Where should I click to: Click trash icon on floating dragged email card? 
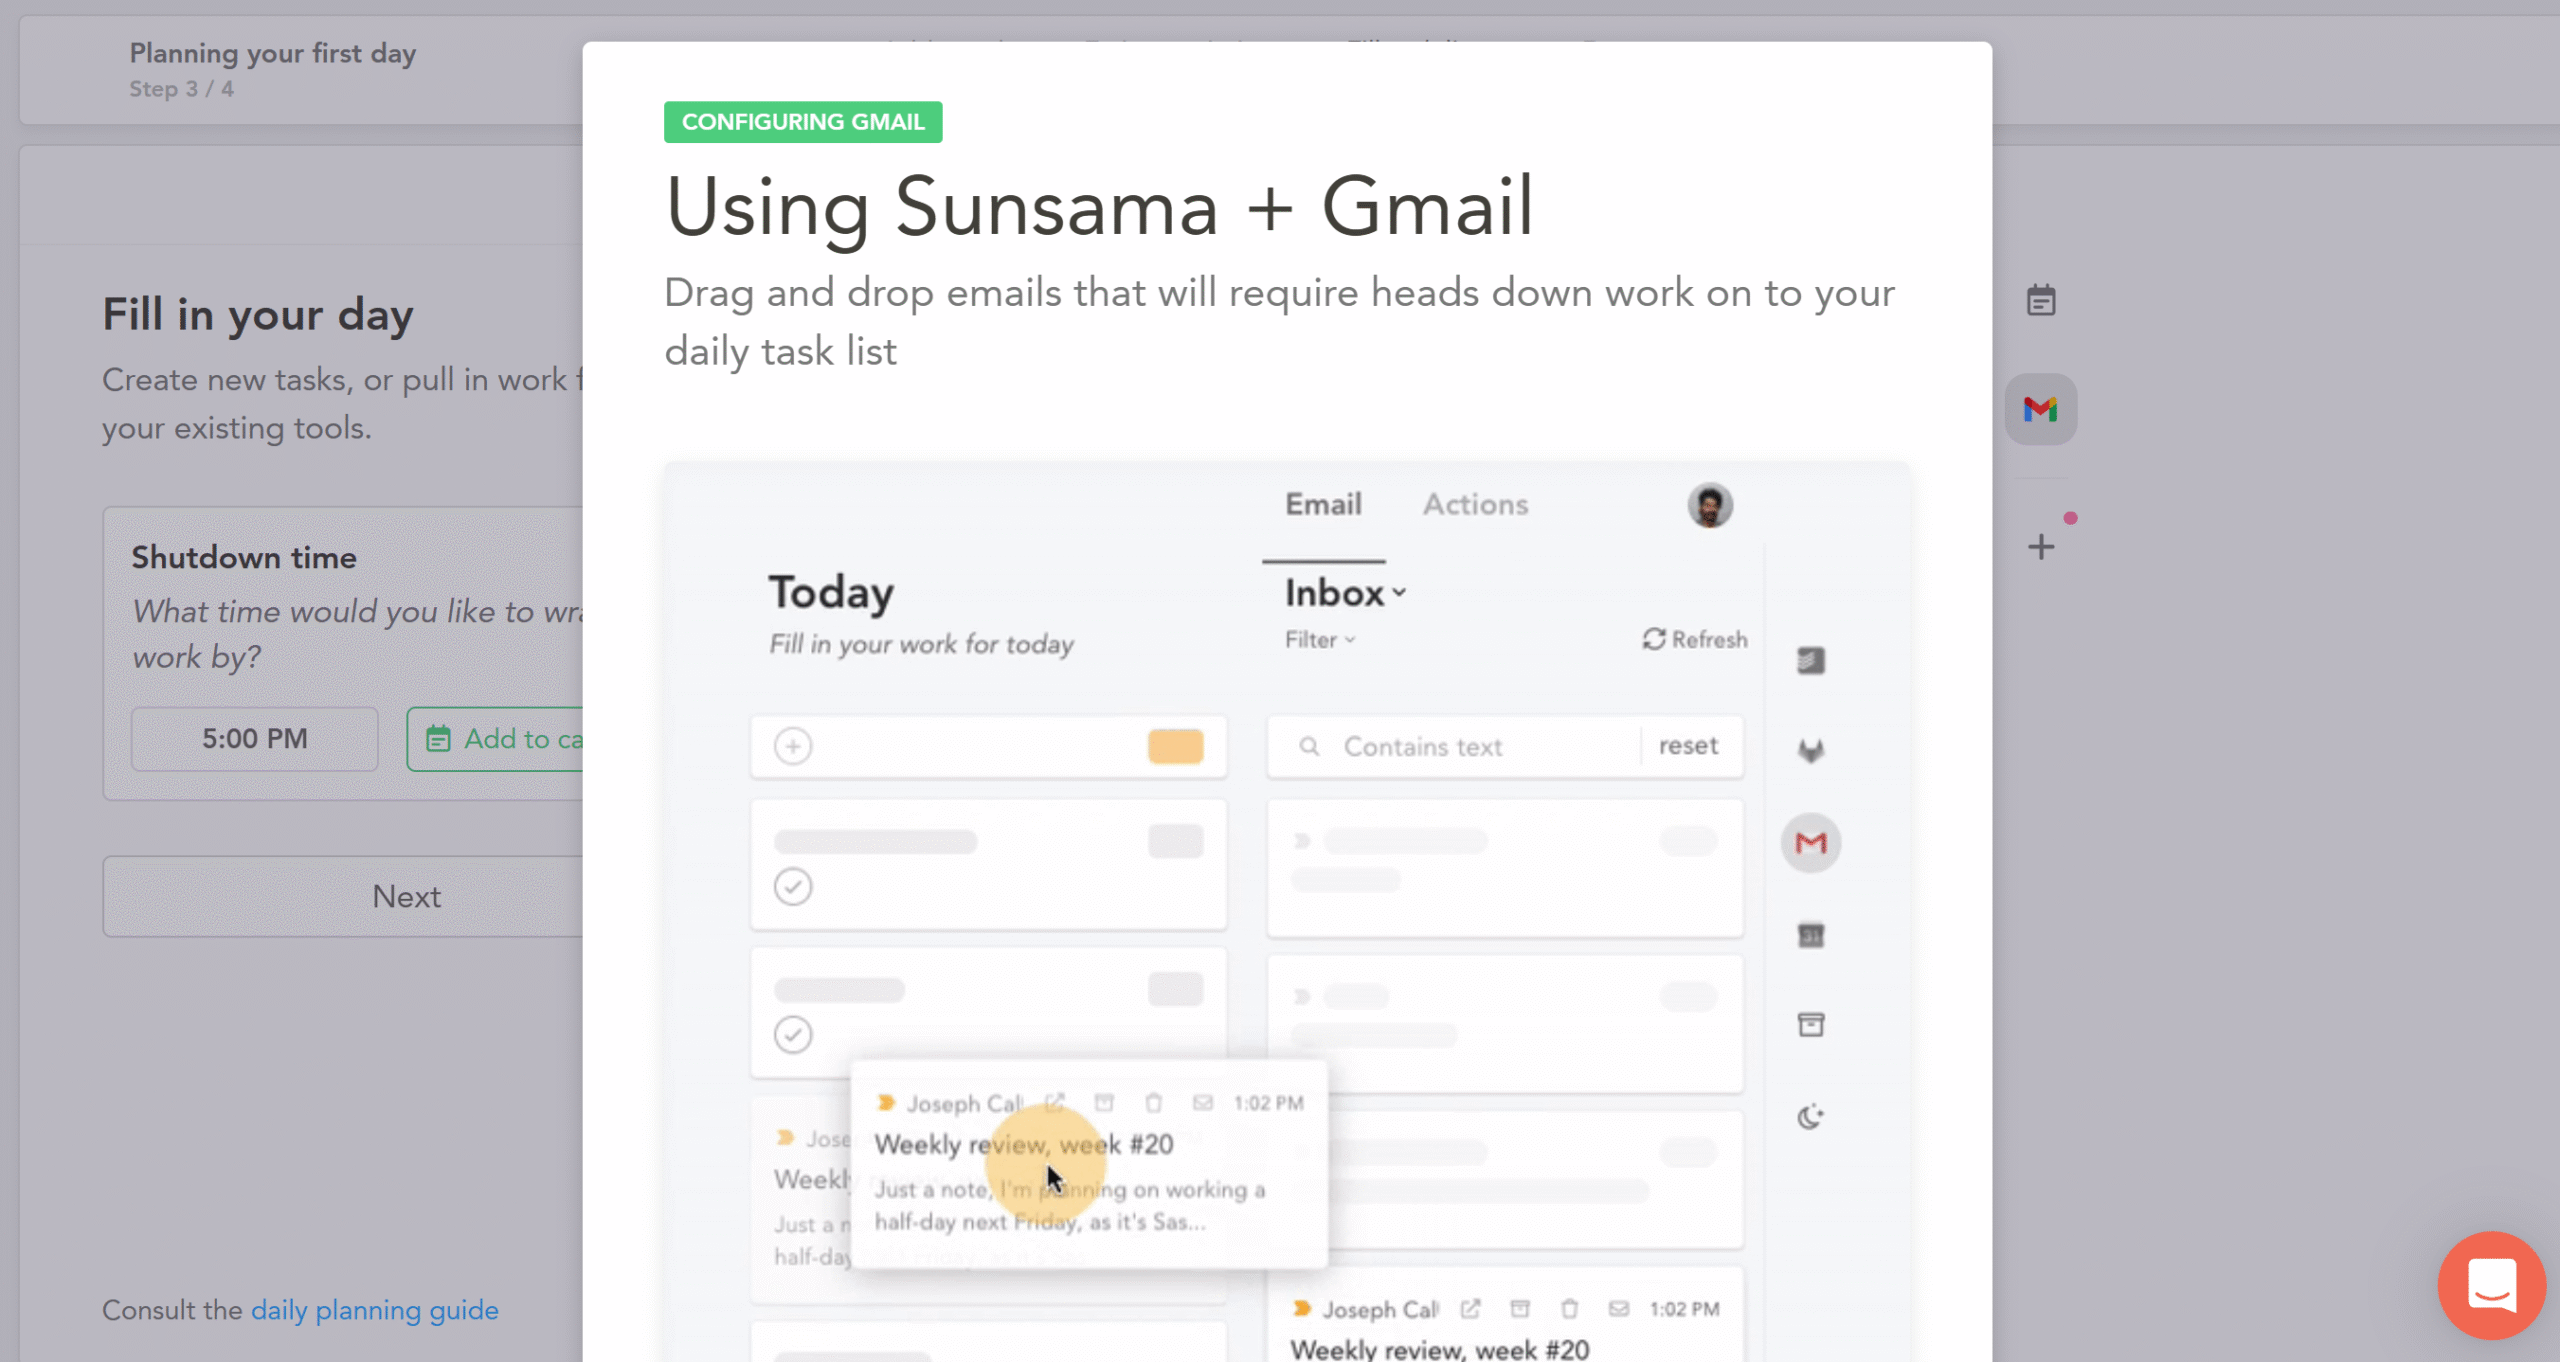pyautogui.click(x=1153, y=1103)
